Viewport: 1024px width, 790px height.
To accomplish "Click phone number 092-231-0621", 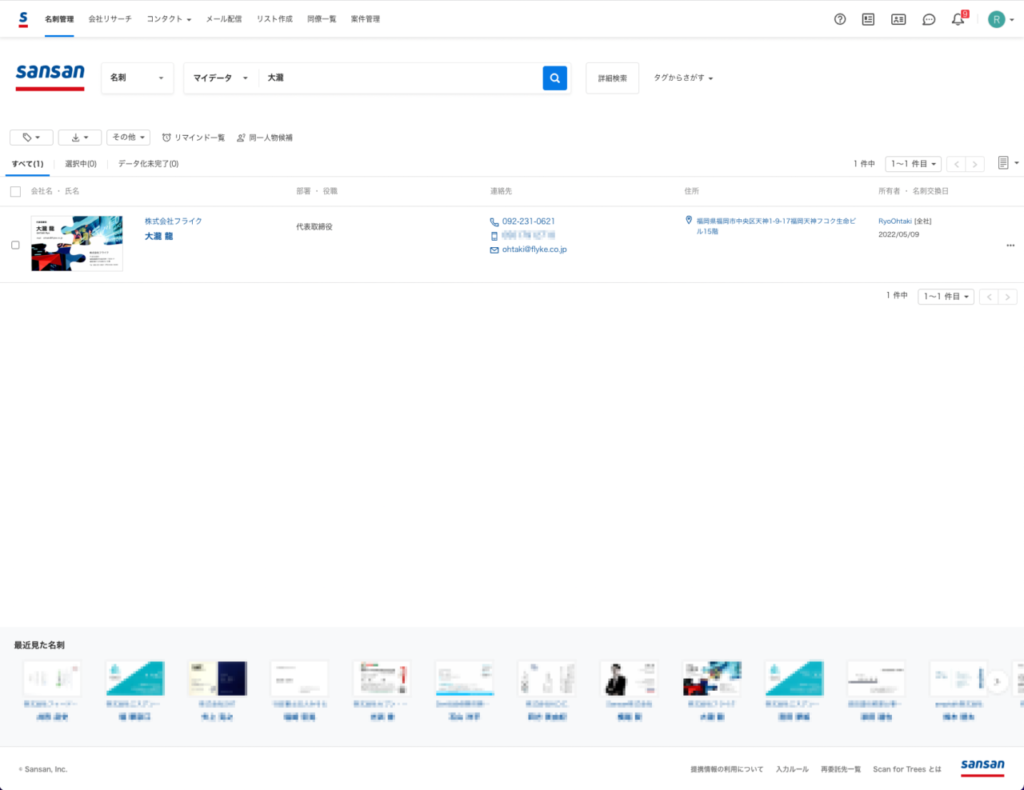I will [x=528, y=221].
